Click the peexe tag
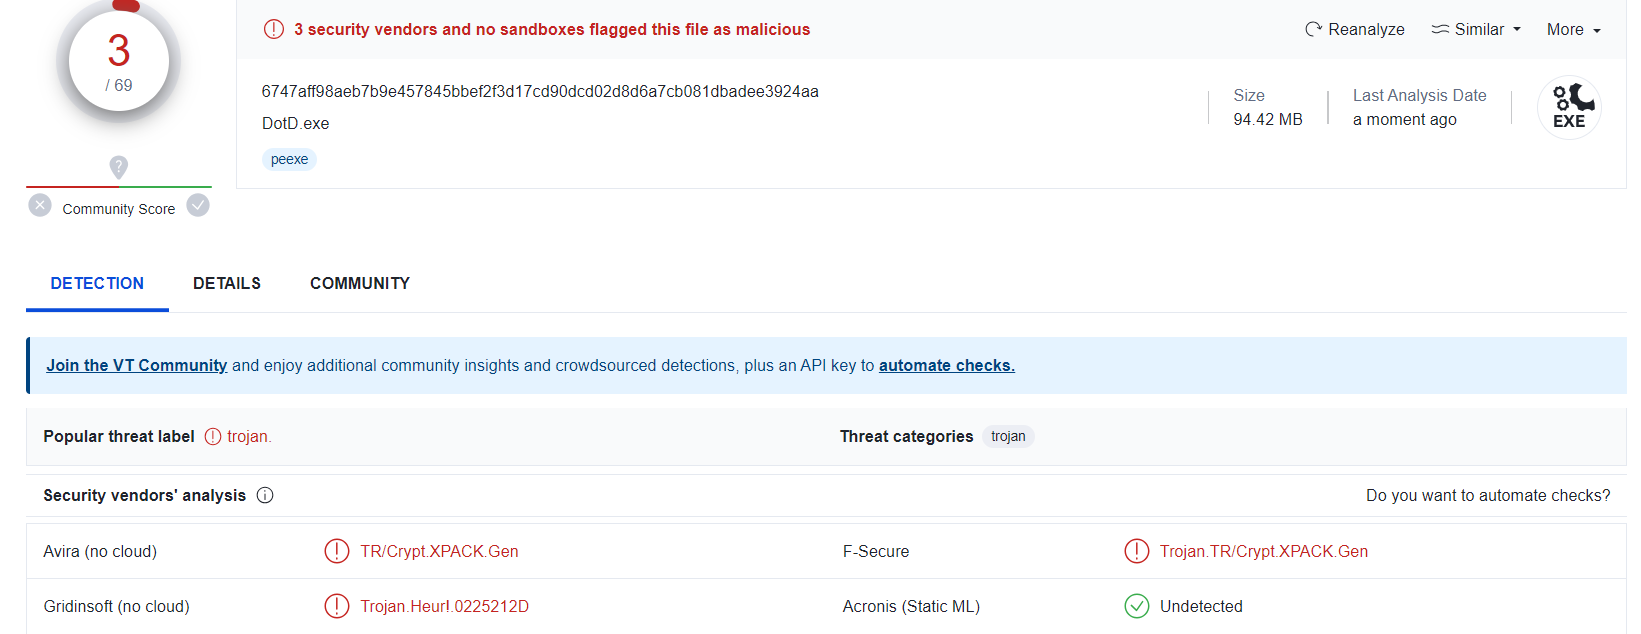1641x634 pixels. (289, 160)
